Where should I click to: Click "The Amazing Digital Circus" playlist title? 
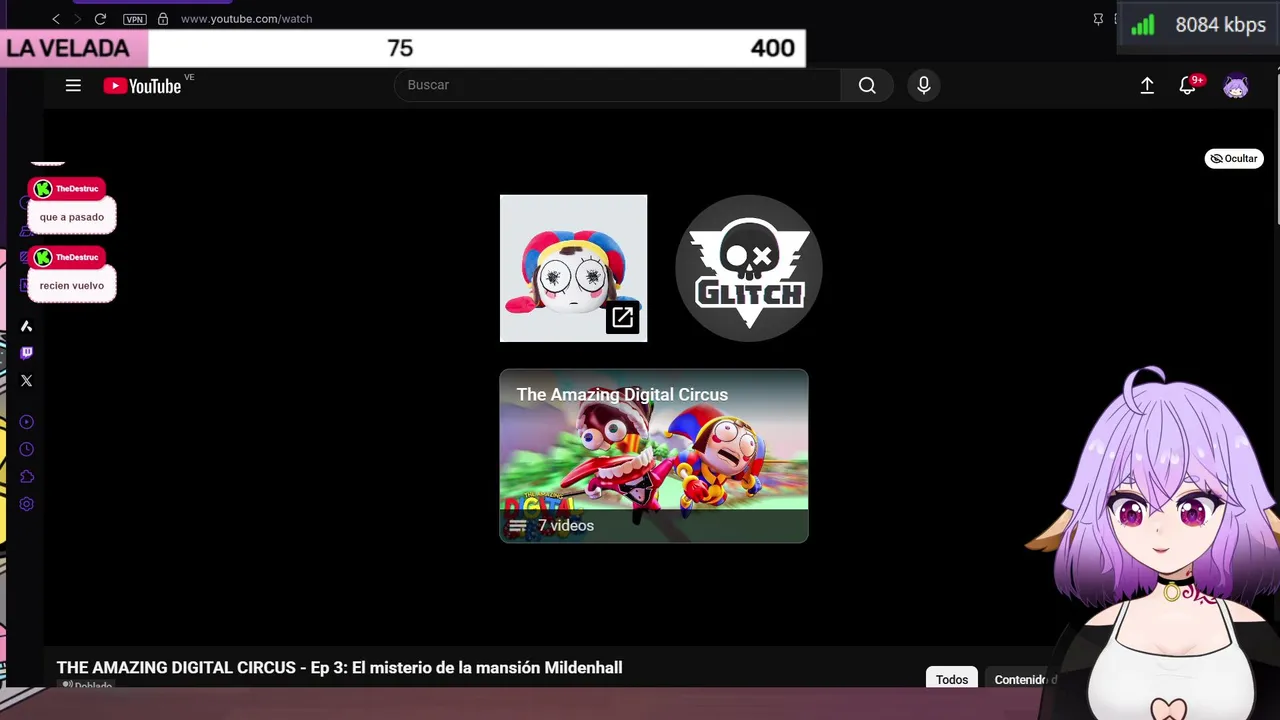point(622,395)
